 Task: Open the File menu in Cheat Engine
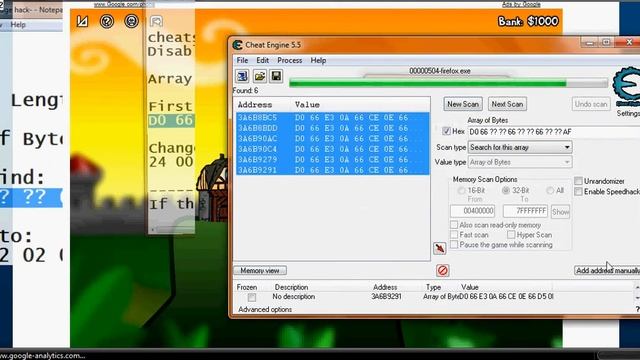pyautogui.click(x=242, y=60)
